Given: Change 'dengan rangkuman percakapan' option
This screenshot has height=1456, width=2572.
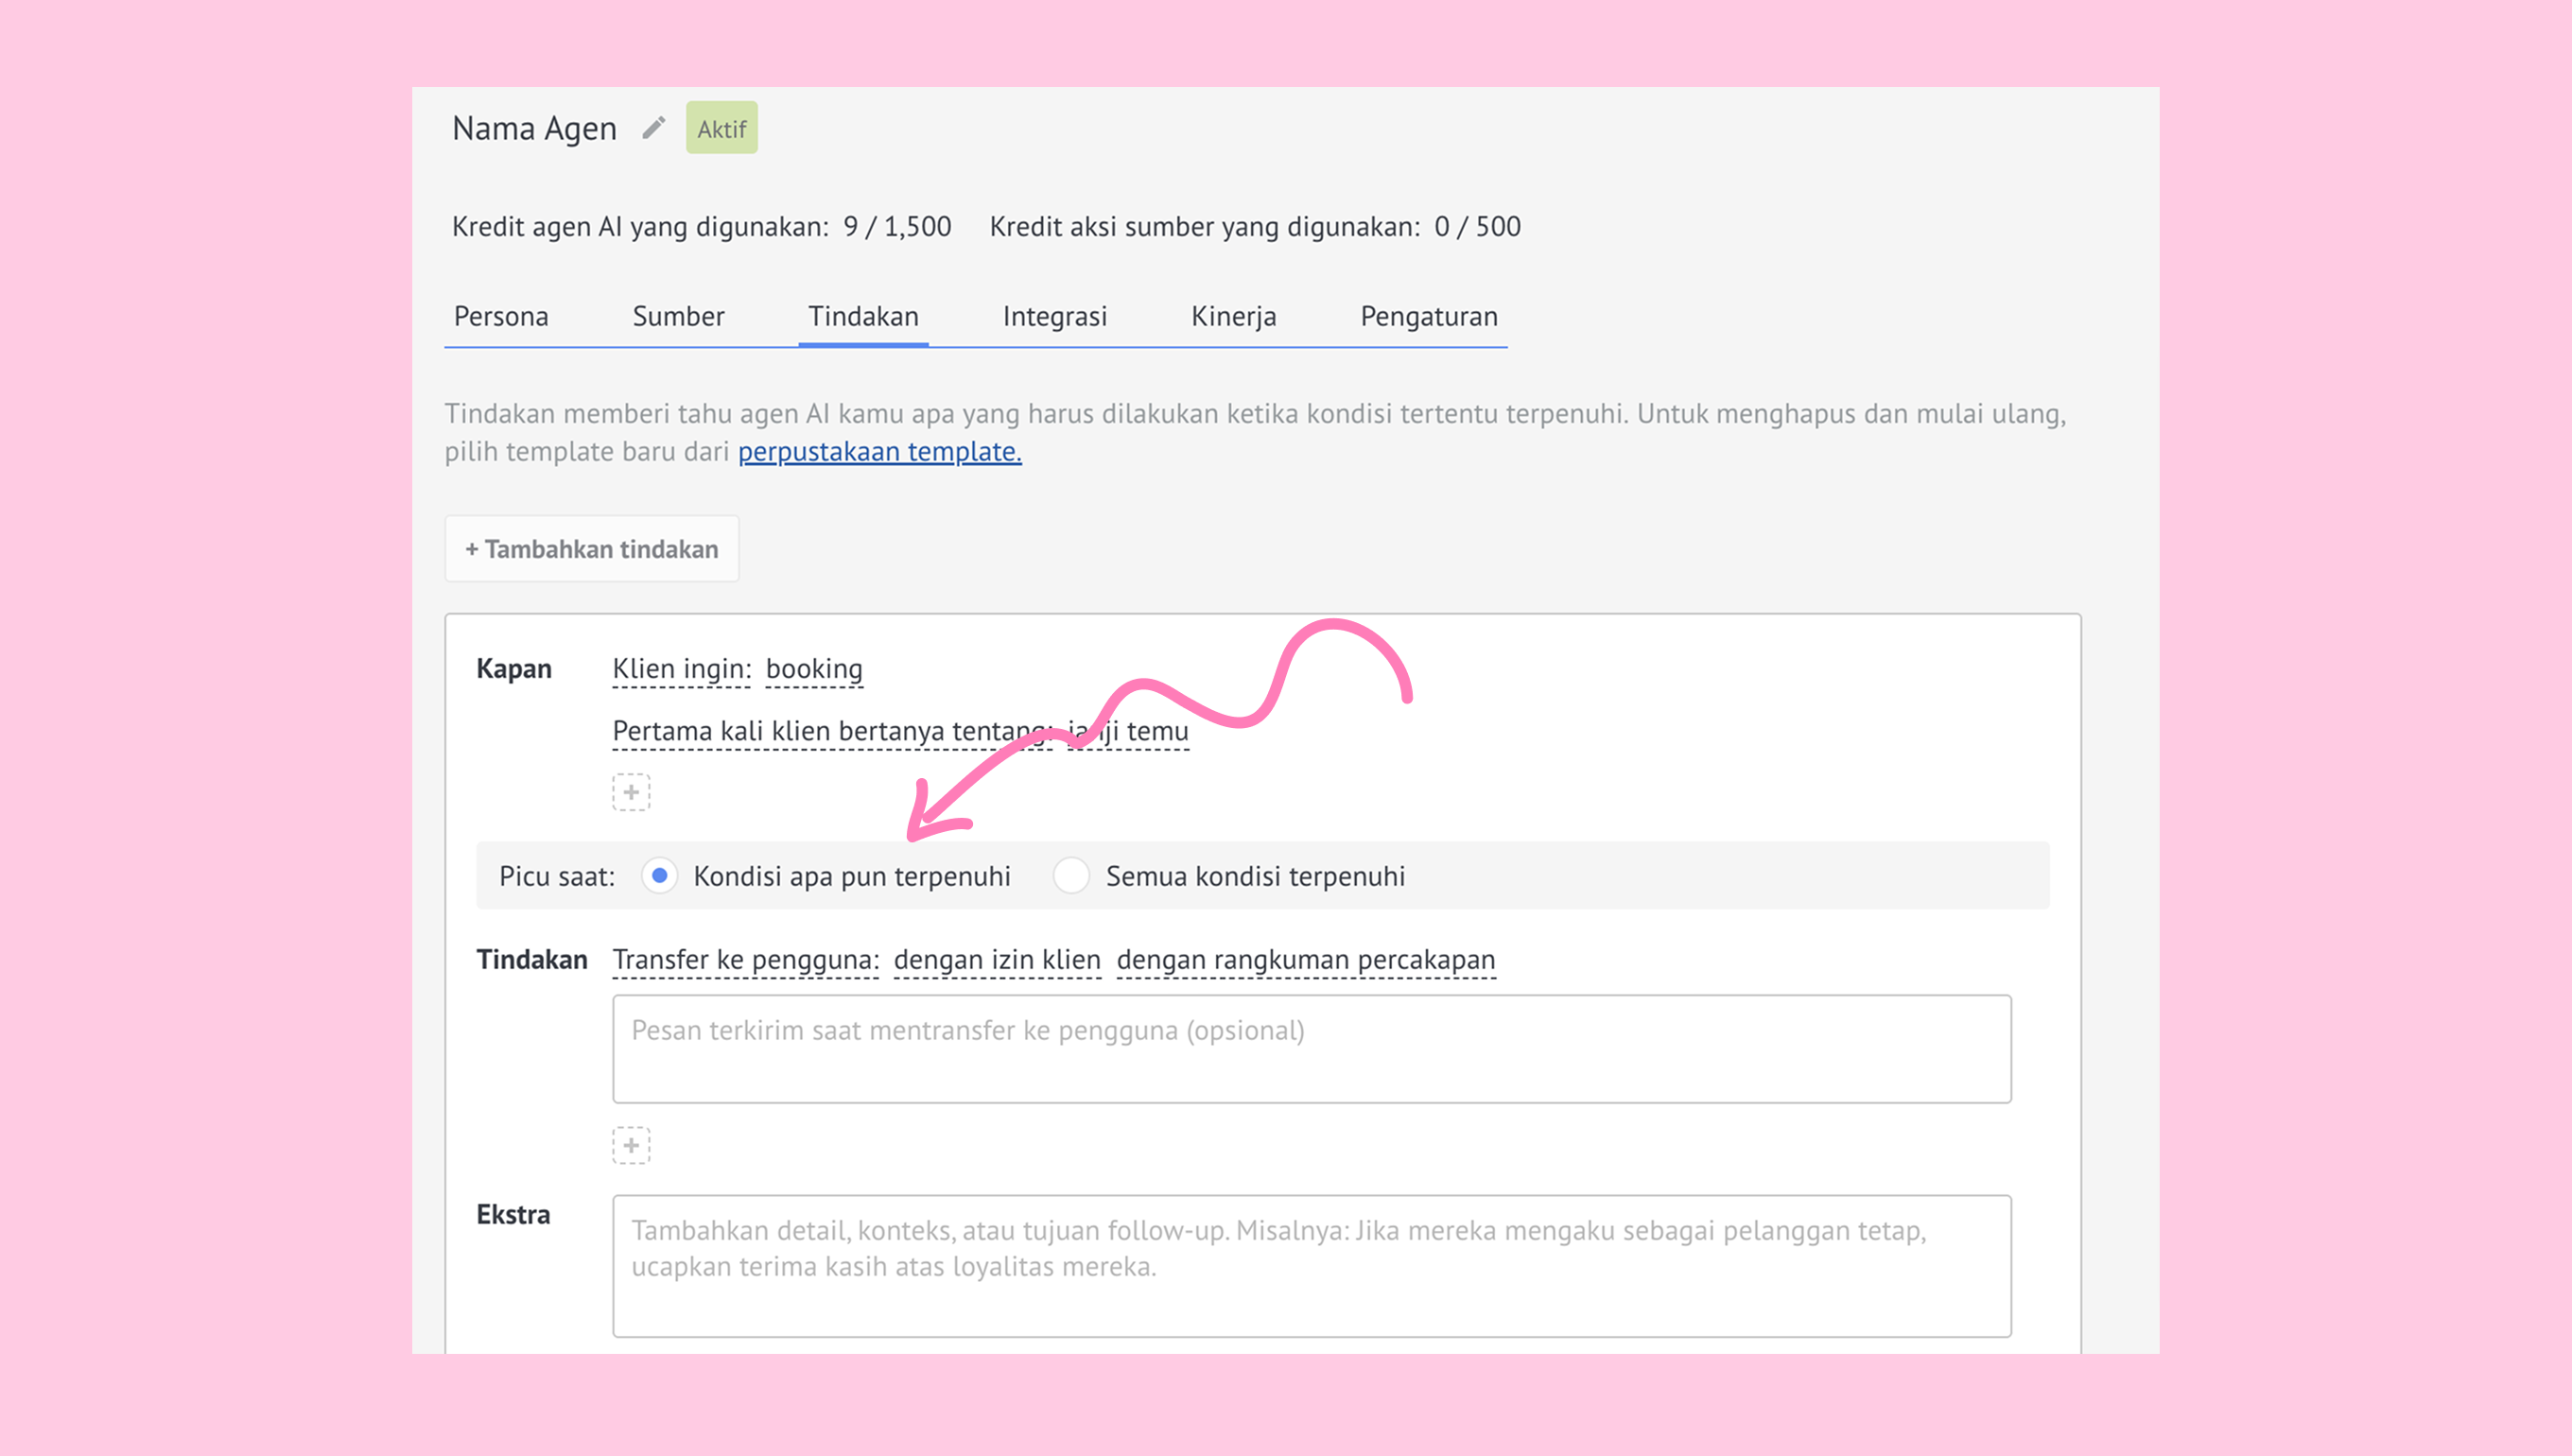Looking at the screenshot, I should pyautogui.click(x=1305, y=959).
